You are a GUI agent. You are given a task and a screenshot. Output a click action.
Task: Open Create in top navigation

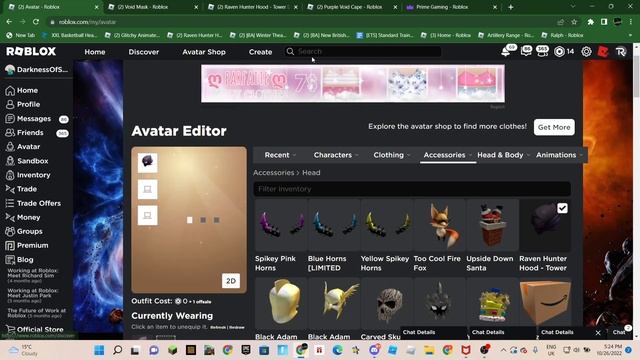tap(260, 52)
